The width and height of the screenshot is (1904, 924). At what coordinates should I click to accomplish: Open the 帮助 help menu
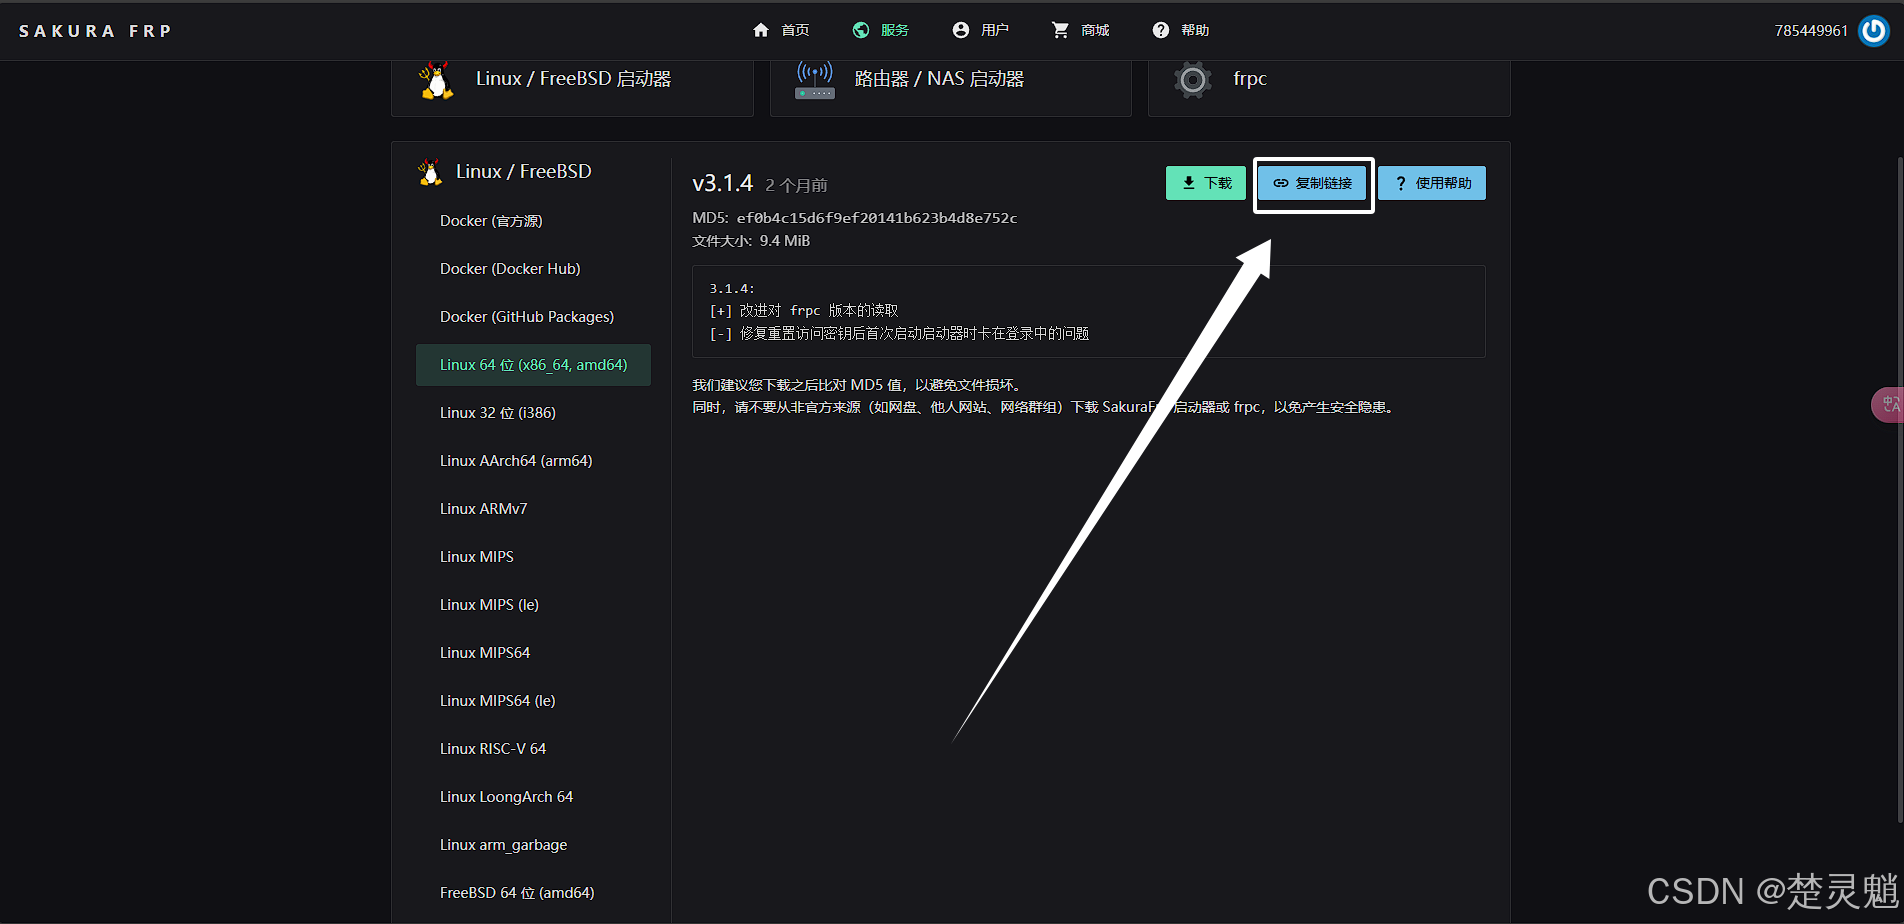1181,30
